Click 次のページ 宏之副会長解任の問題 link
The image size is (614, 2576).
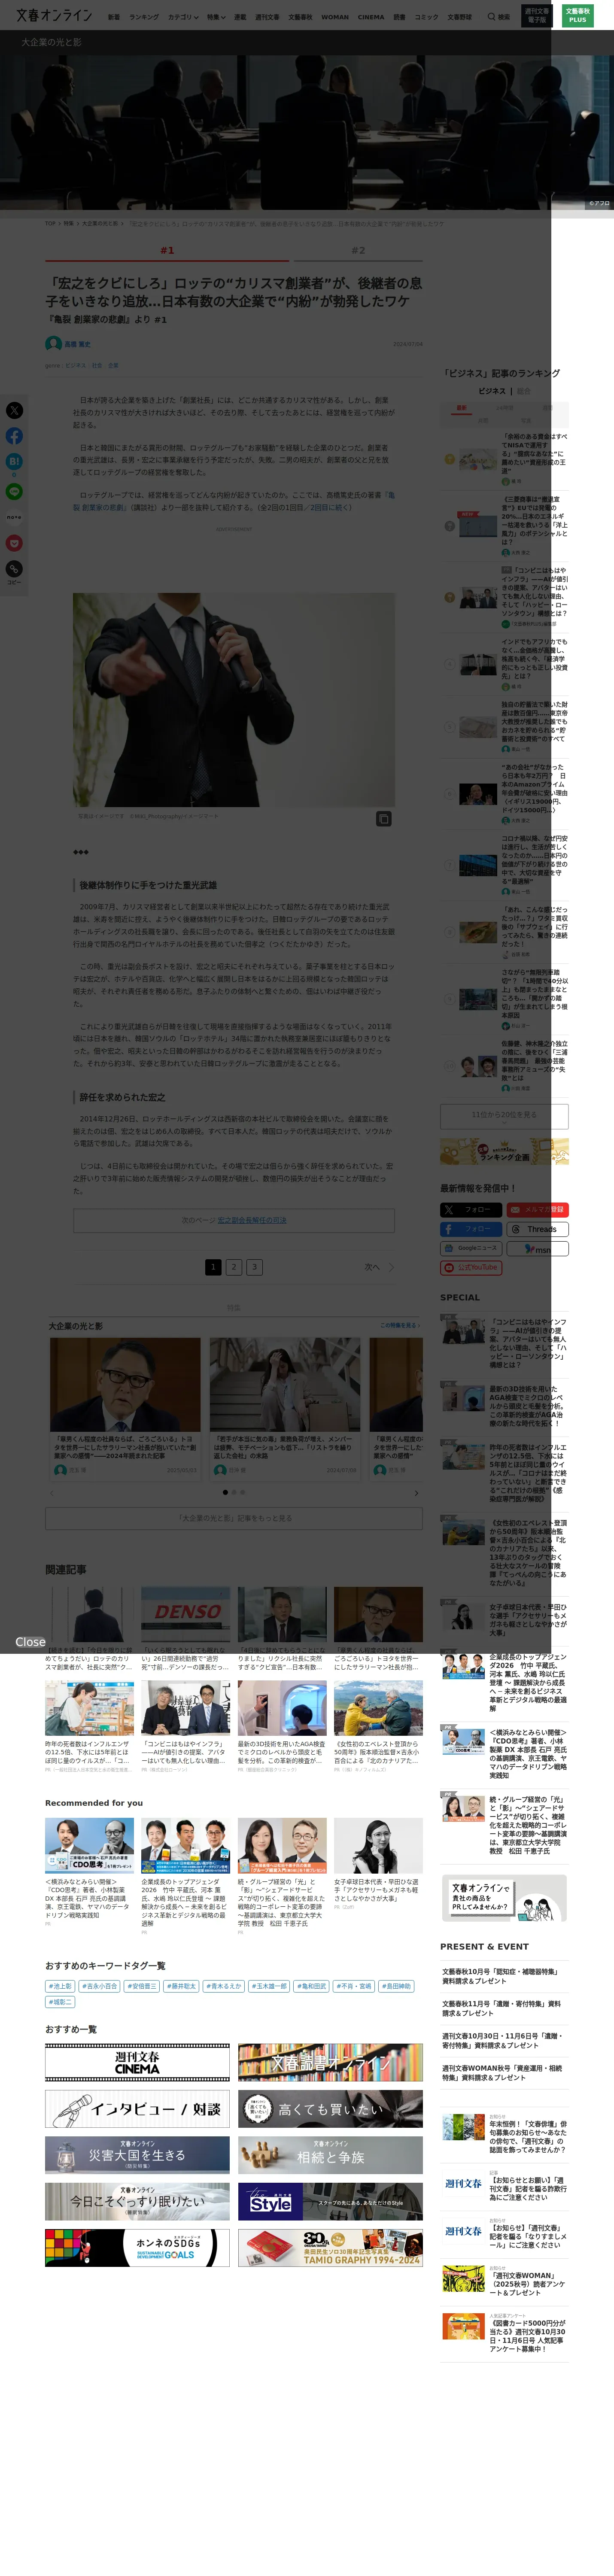pos(234,1220)
